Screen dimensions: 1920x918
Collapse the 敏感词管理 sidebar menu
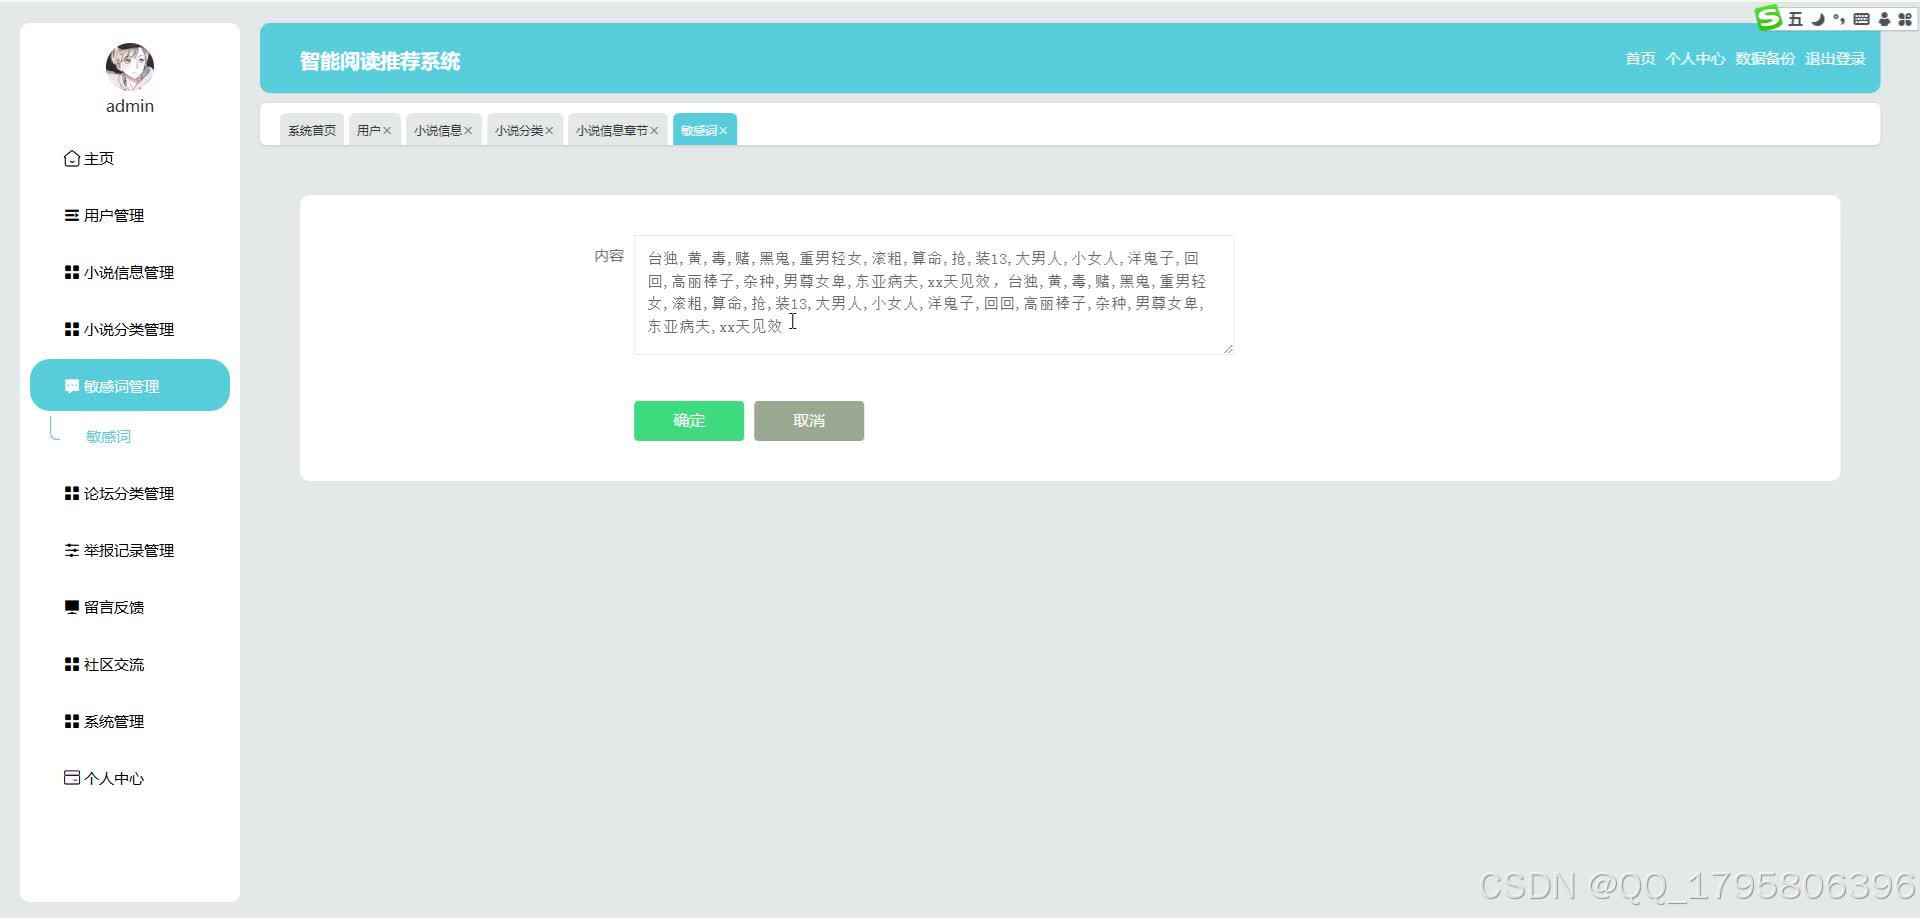(x=130, y=385)
